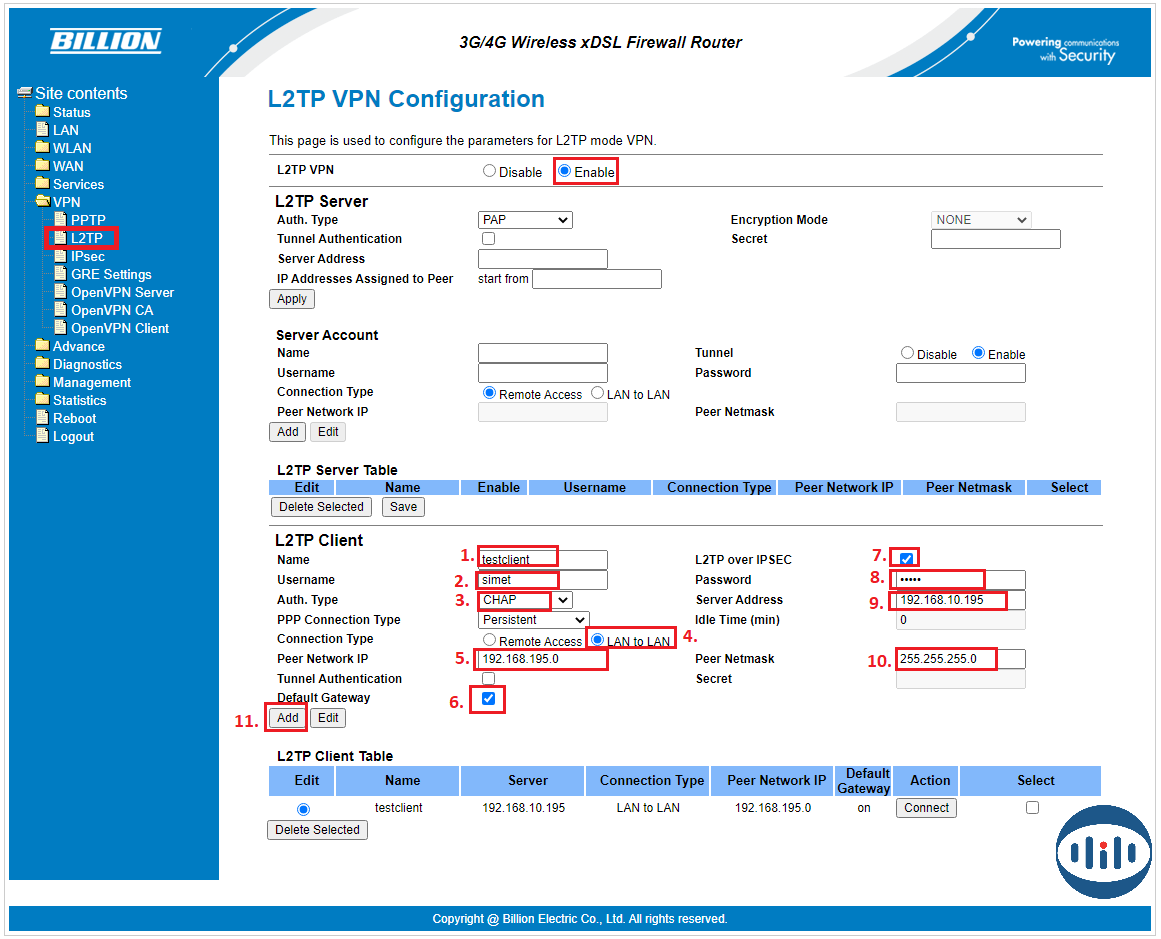Click the round chat widget icon
Viewport: 1161px width, 939px height.
pyautogui.click(x=1103, y=851)
